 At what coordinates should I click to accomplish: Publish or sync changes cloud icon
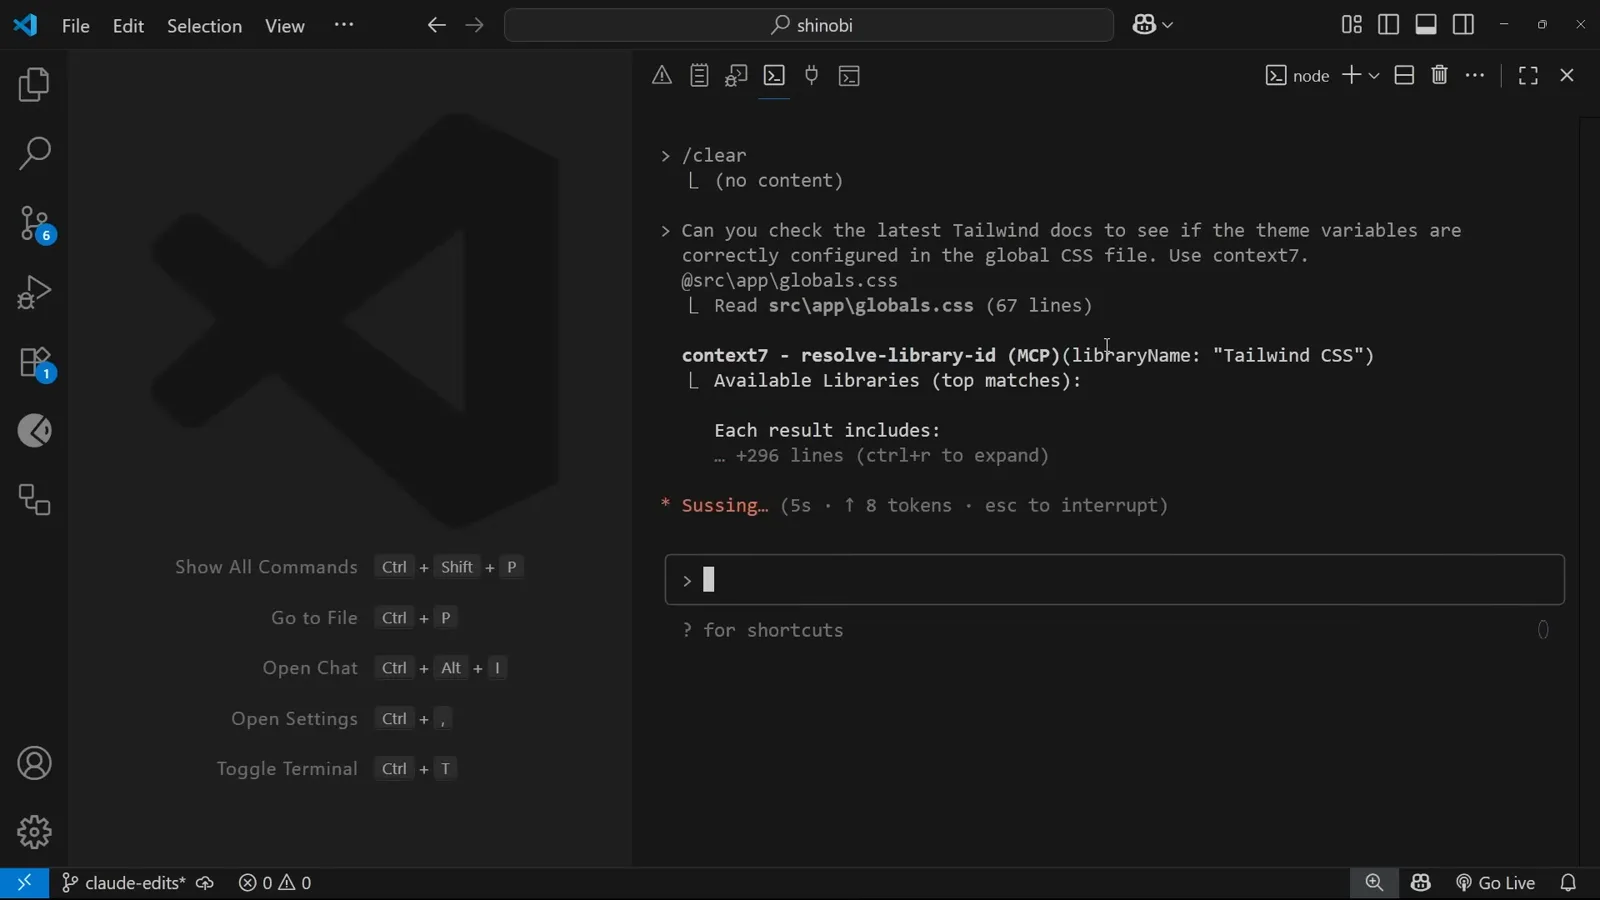(x=205, y=883)
